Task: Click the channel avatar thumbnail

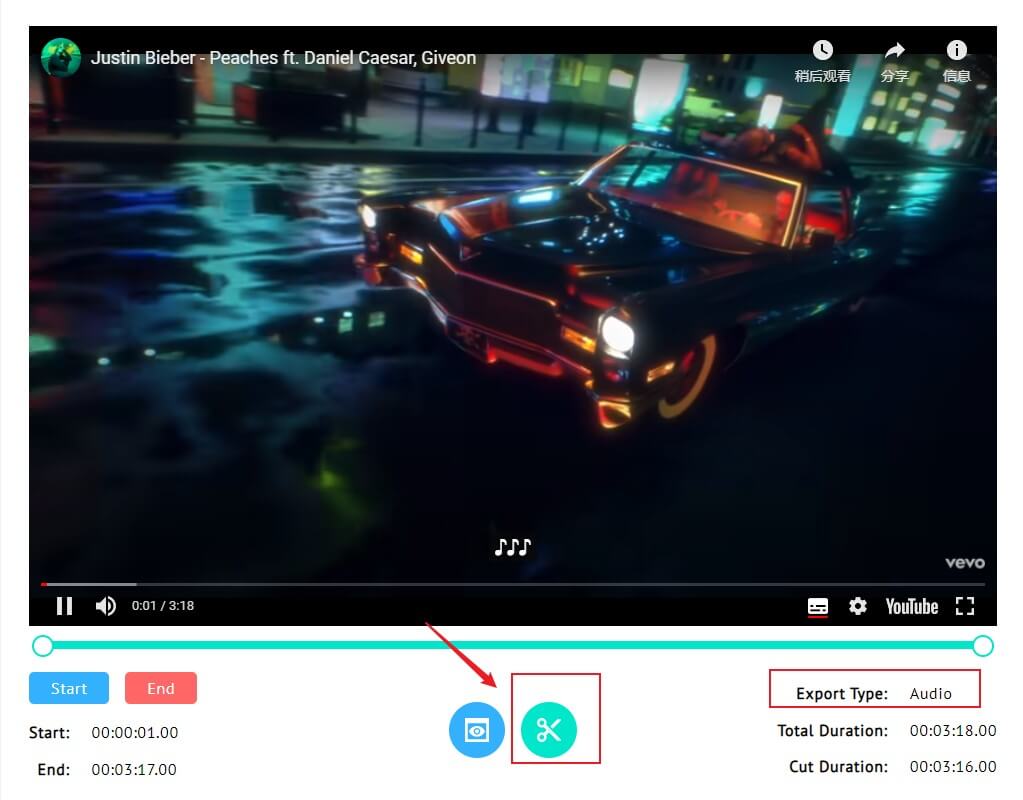Action: click(61, 57)
